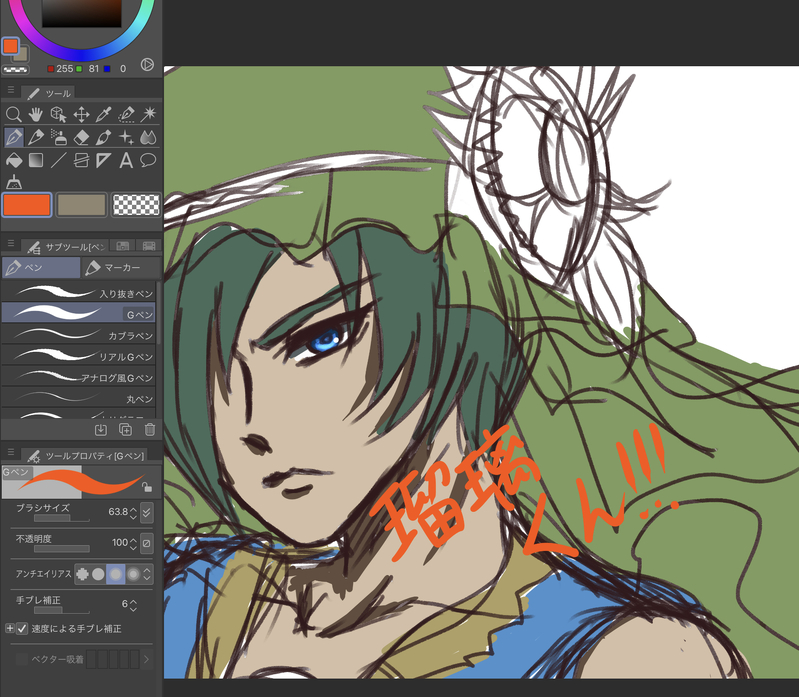Select the Balloon speech bubble tool
The width and height of the screenshot is (799, 697).
pos(149,160)
